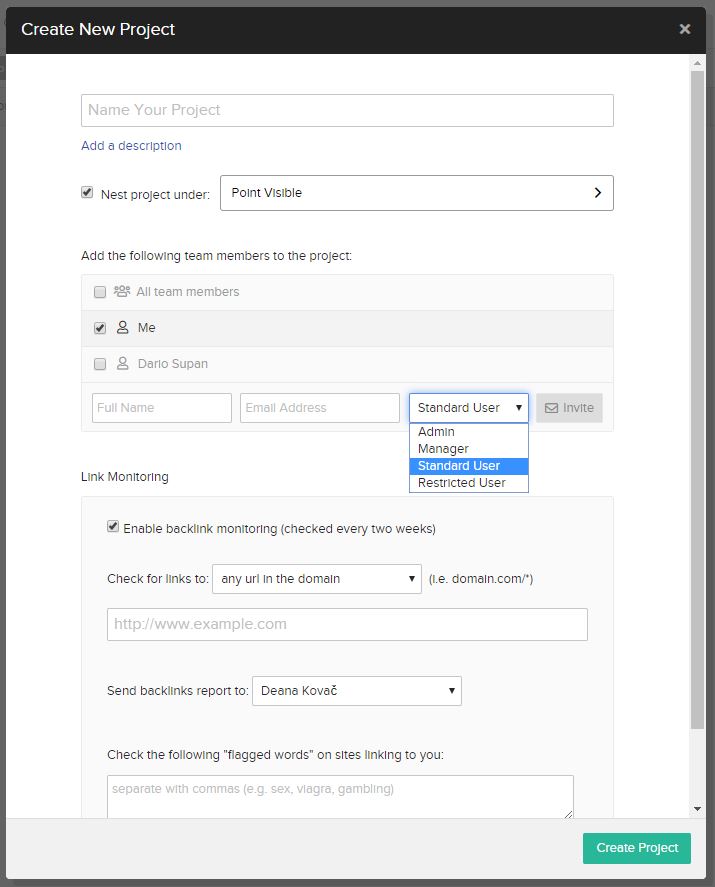This screenshot has height=887, width=715.
Task: Open the Deana Kovač report recipient dropdown
Action: [x=357, y=691]
